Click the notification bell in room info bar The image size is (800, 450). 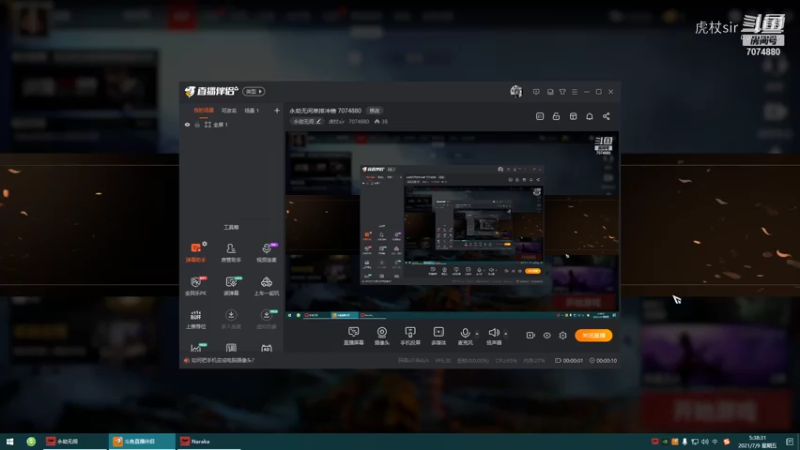[589, 116]
